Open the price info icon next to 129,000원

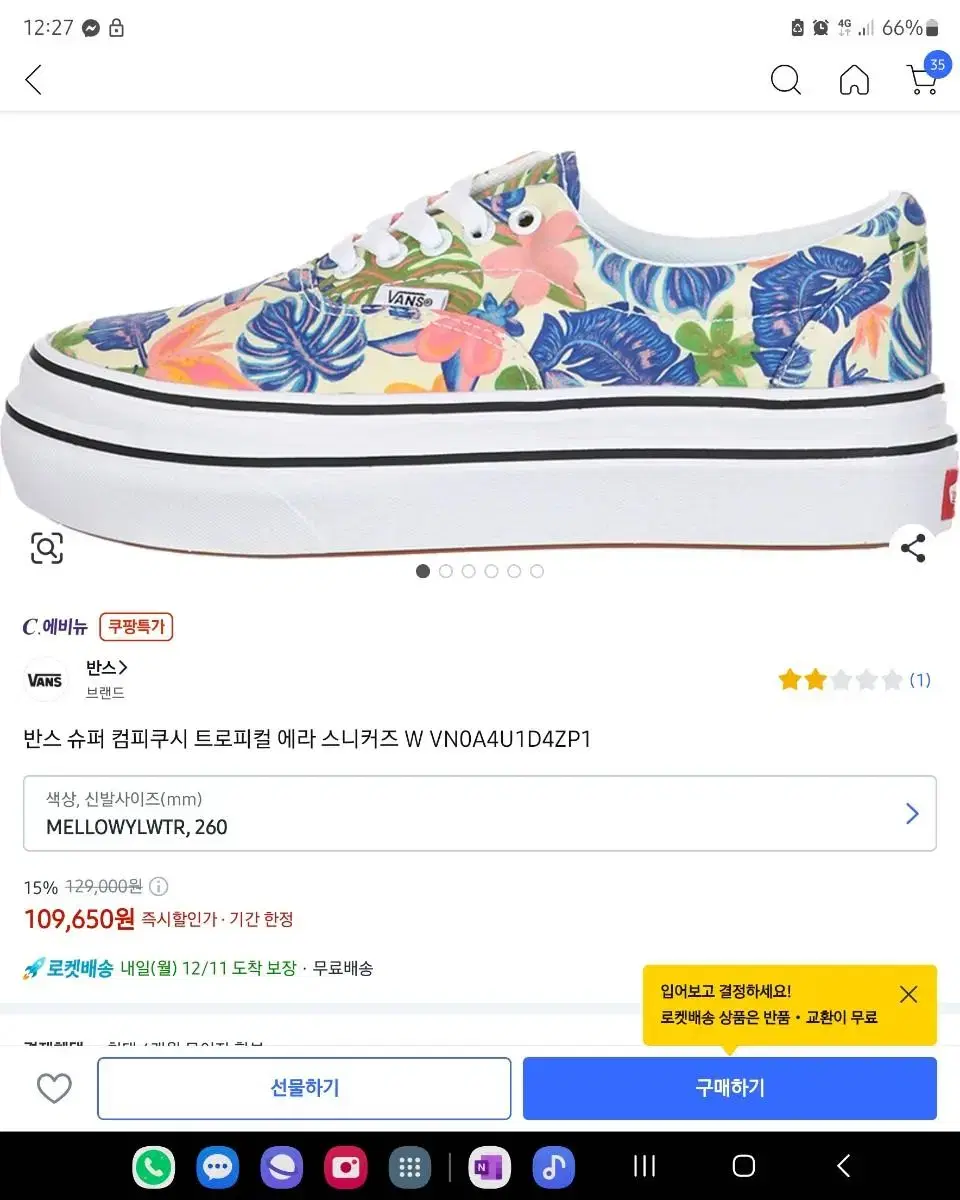159,886
